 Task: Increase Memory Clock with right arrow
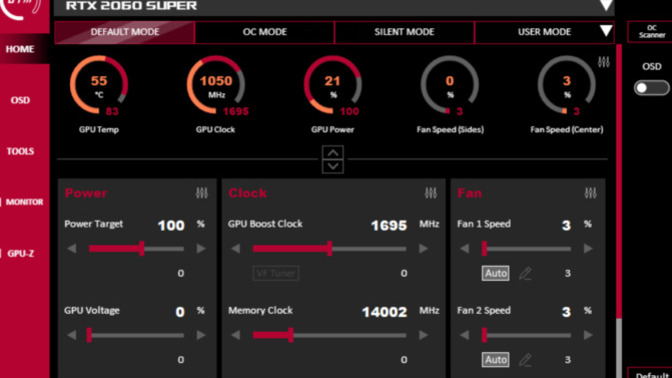(423, 335)
